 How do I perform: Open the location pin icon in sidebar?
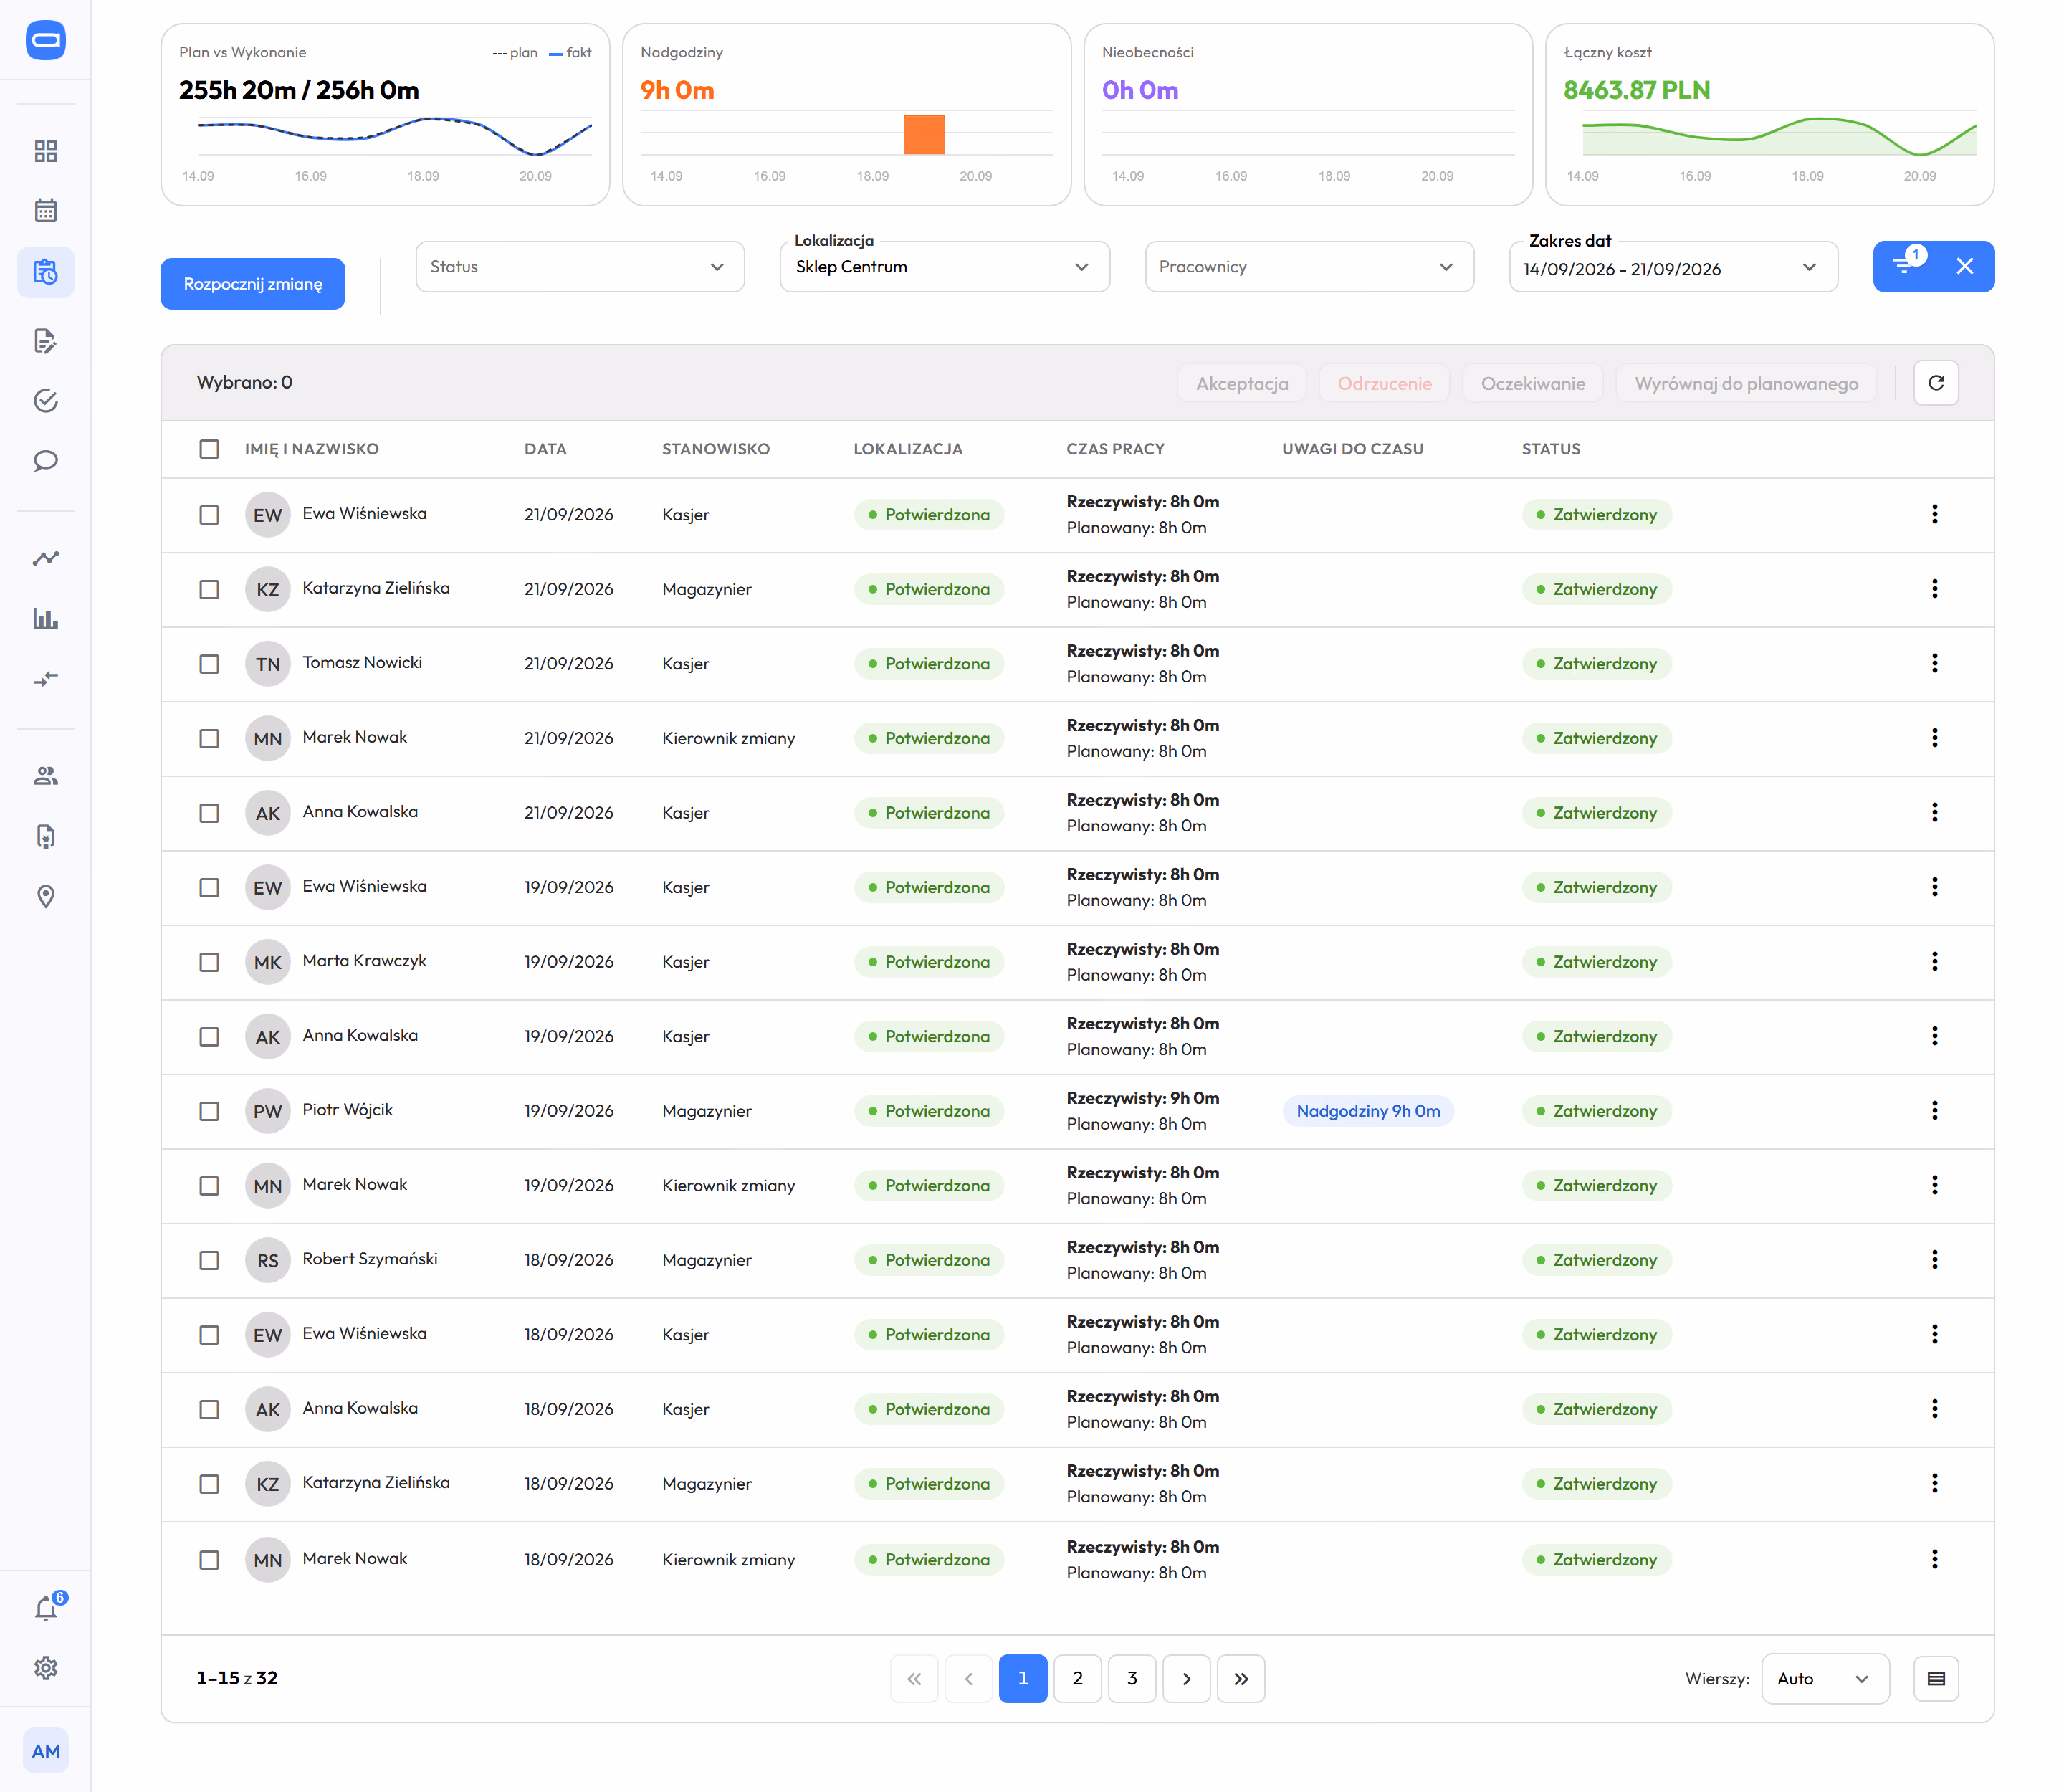[x=46, y=896]
